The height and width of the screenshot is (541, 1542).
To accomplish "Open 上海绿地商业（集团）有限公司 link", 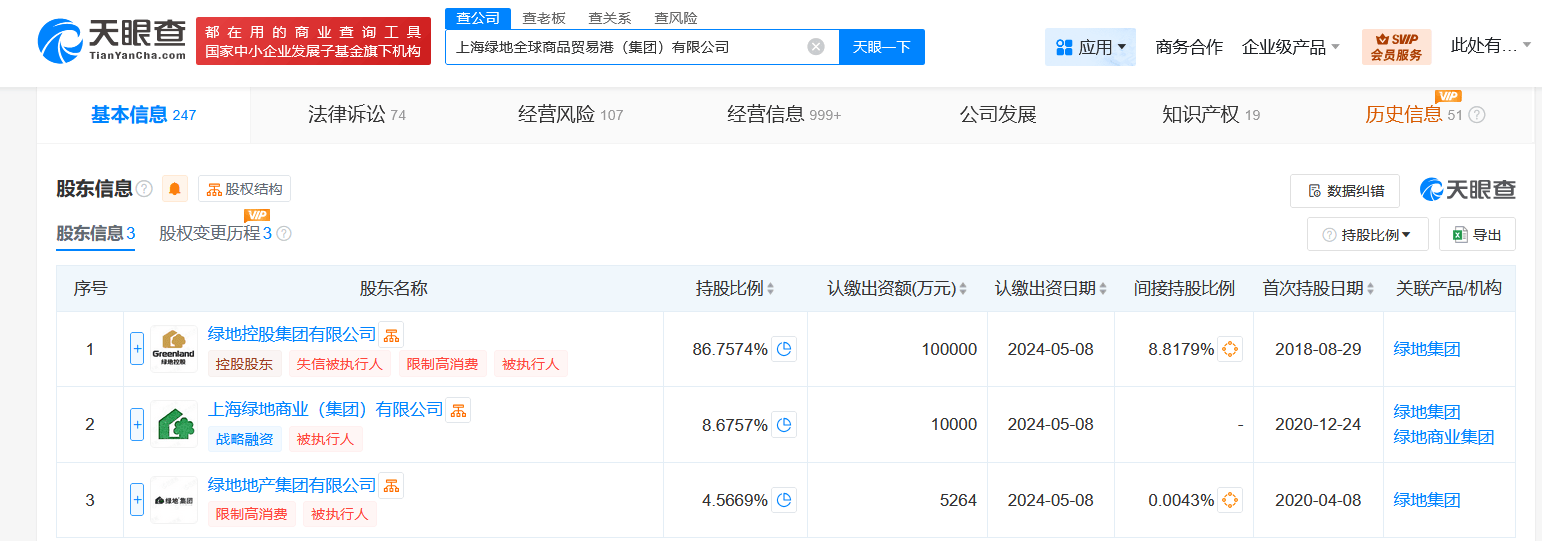I will 325,410.
